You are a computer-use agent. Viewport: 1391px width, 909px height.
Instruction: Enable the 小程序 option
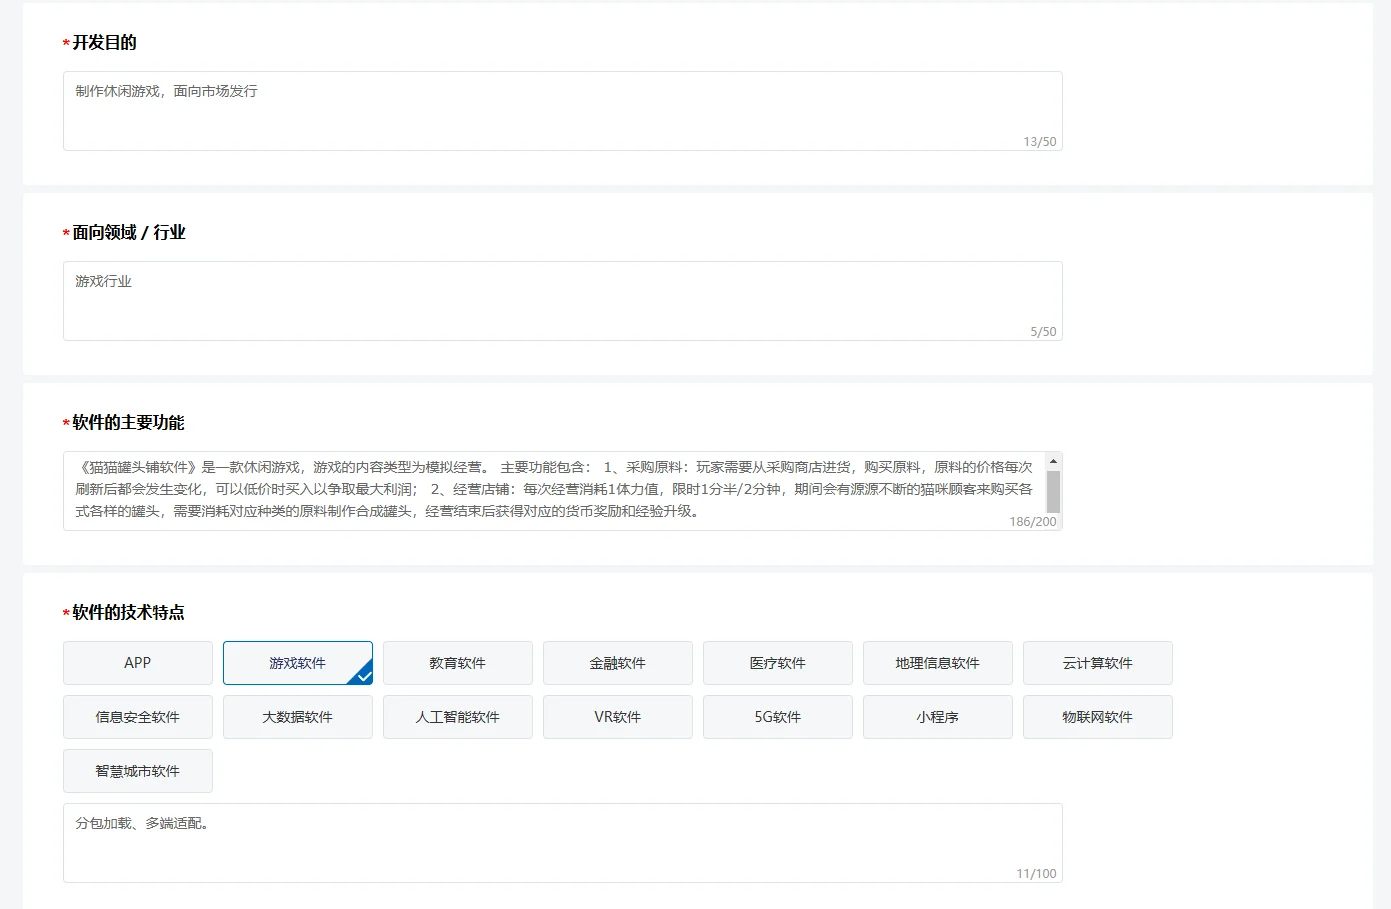coord(937,716)
